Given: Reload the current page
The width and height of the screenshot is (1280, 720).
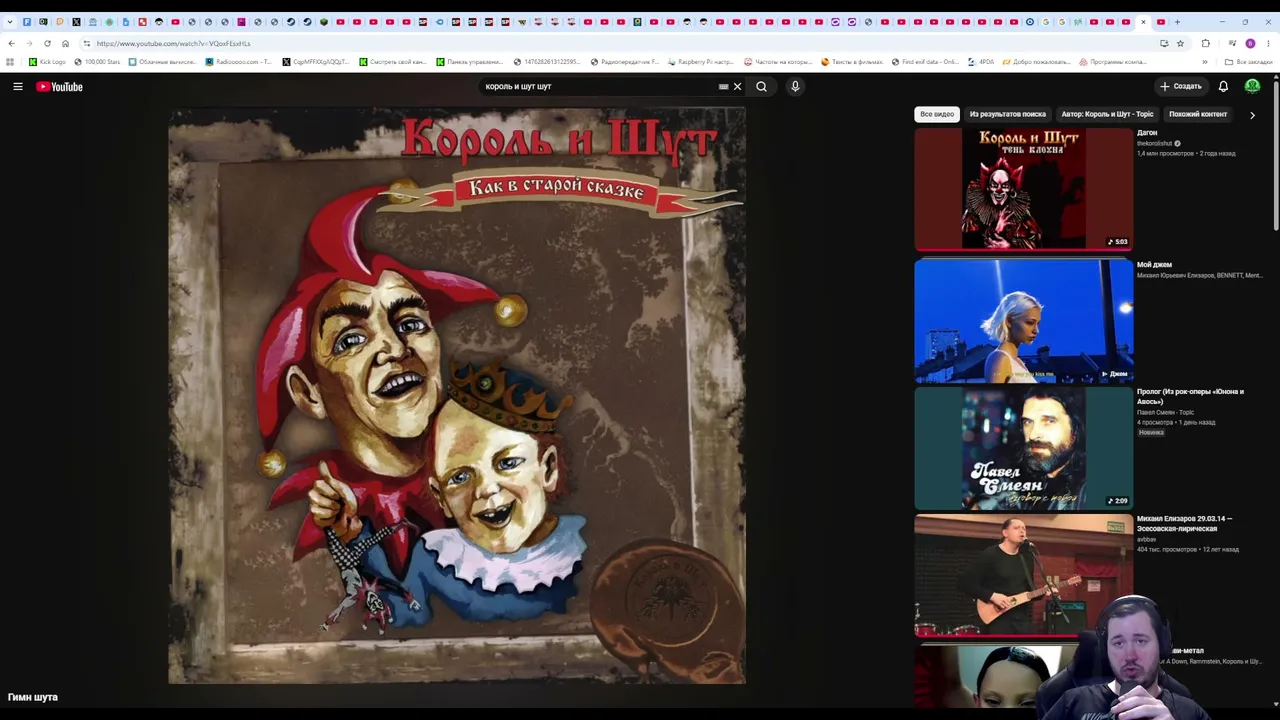Looking at the screenshot, I should [47, 44].
